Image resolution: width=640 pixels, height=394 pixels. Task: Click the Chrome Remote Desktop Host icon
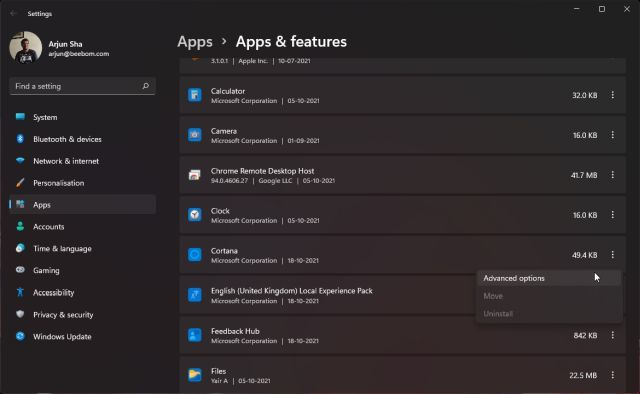click(x=195, y=175)
